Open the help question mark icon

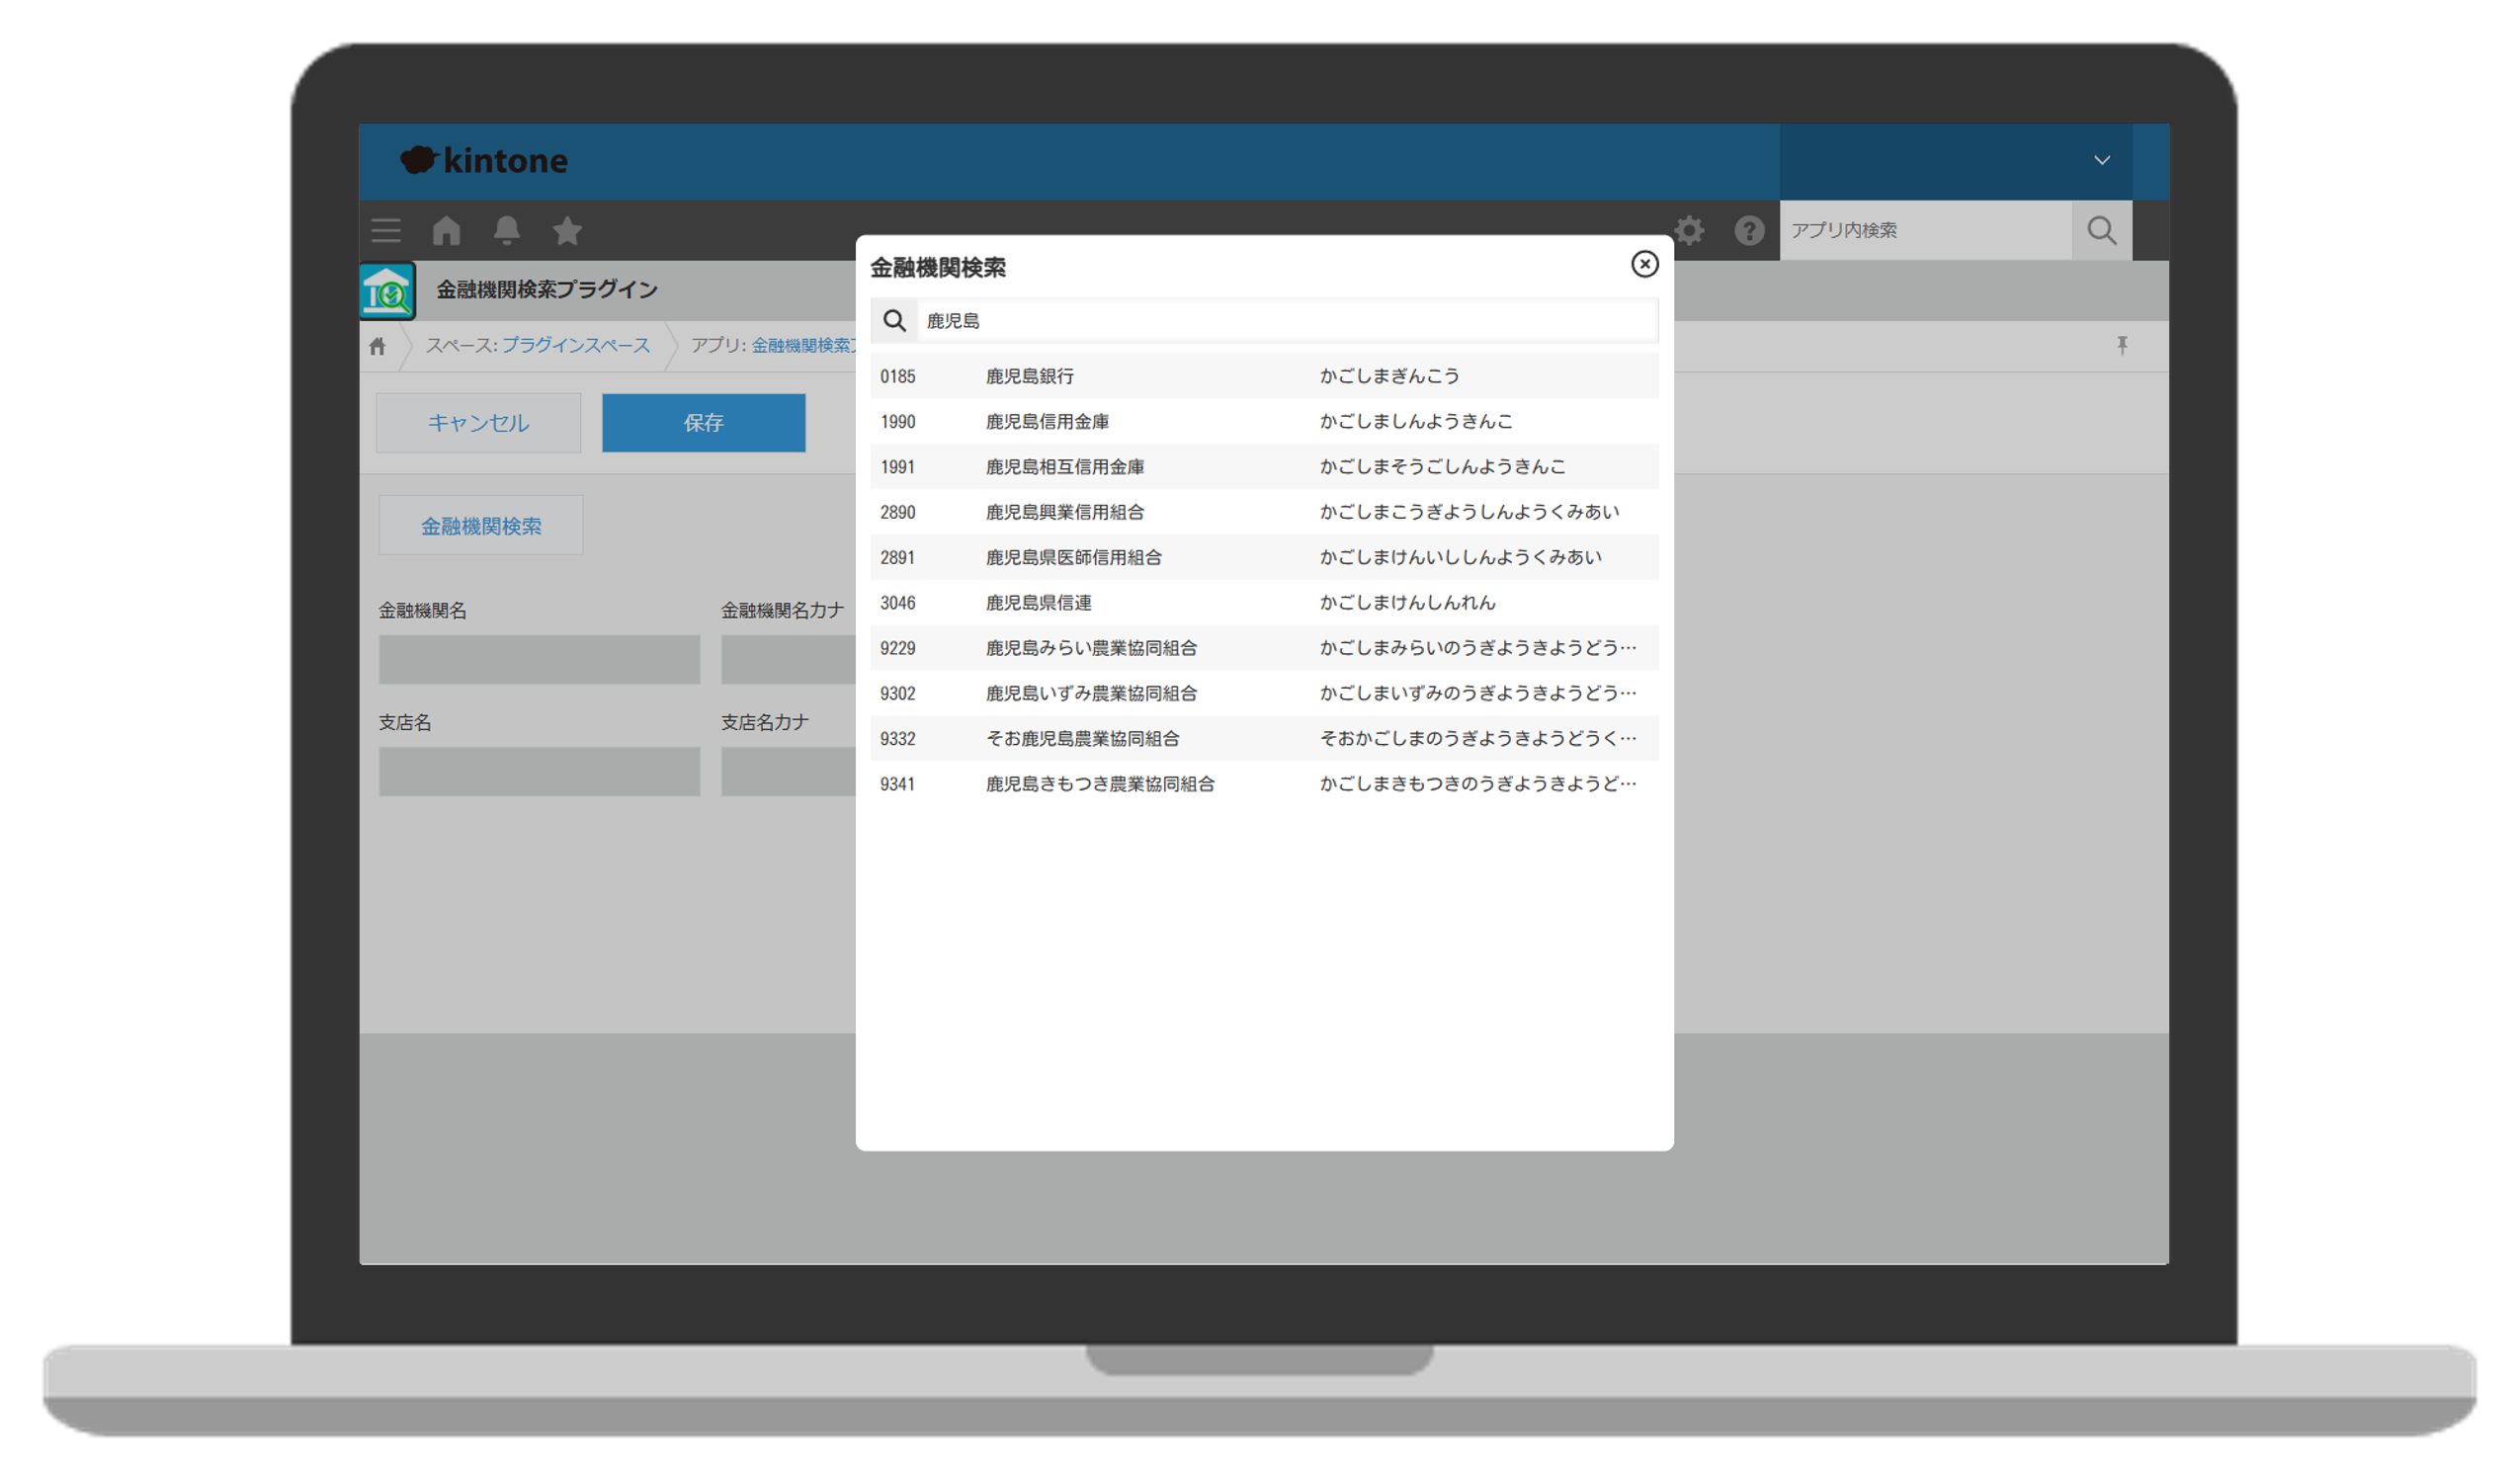pos(1748,231)
